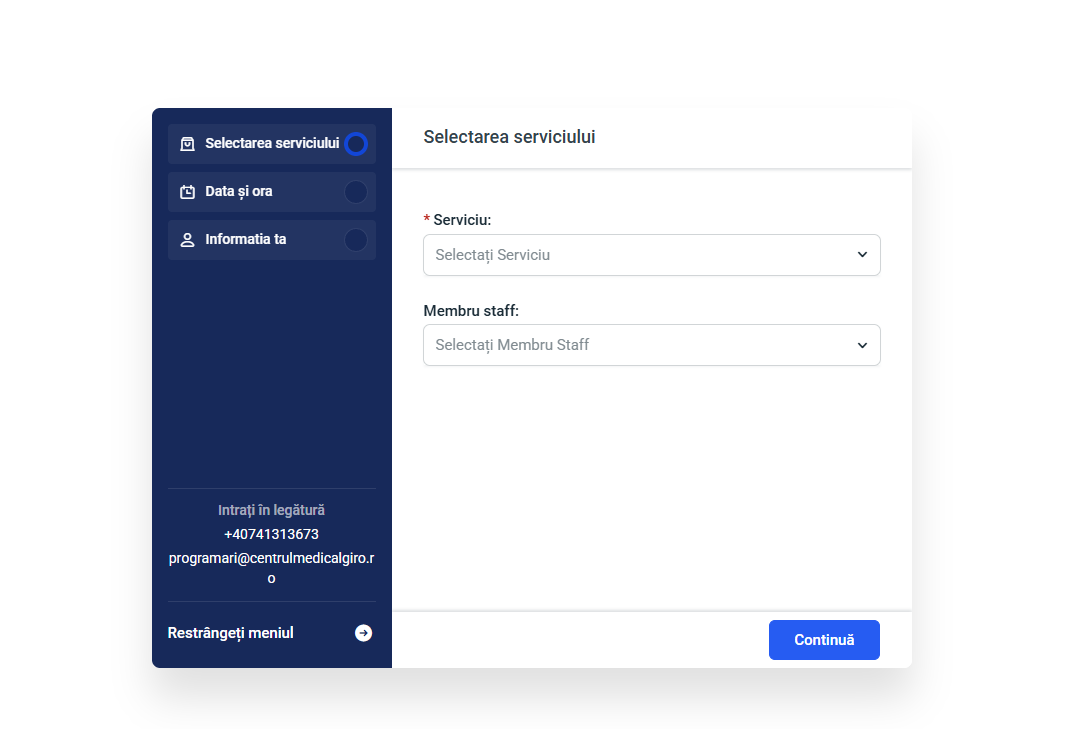Go to the Informatia ta step
The height and width of the screenshot is (729, 1078).
tap(272, 240)
